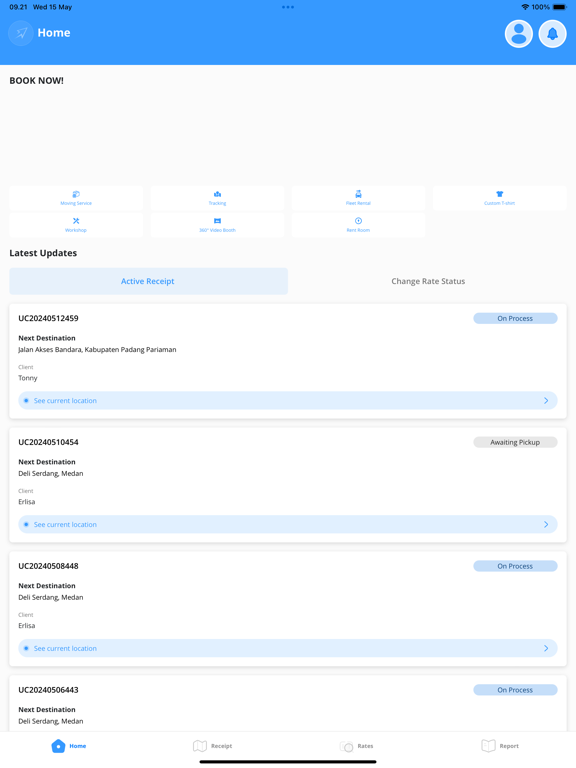The image size is (576, 768).
Task: Tap the 09.21 clock in status bar
Action: 18,7
